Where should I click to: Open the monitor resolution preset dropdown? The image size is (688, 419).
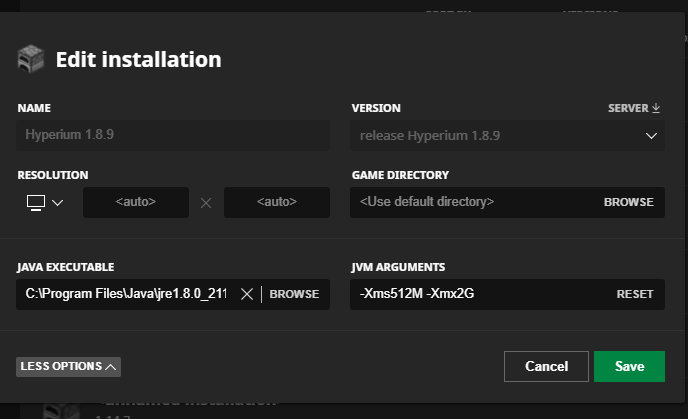pyautogui.click(x=45, y=202)
